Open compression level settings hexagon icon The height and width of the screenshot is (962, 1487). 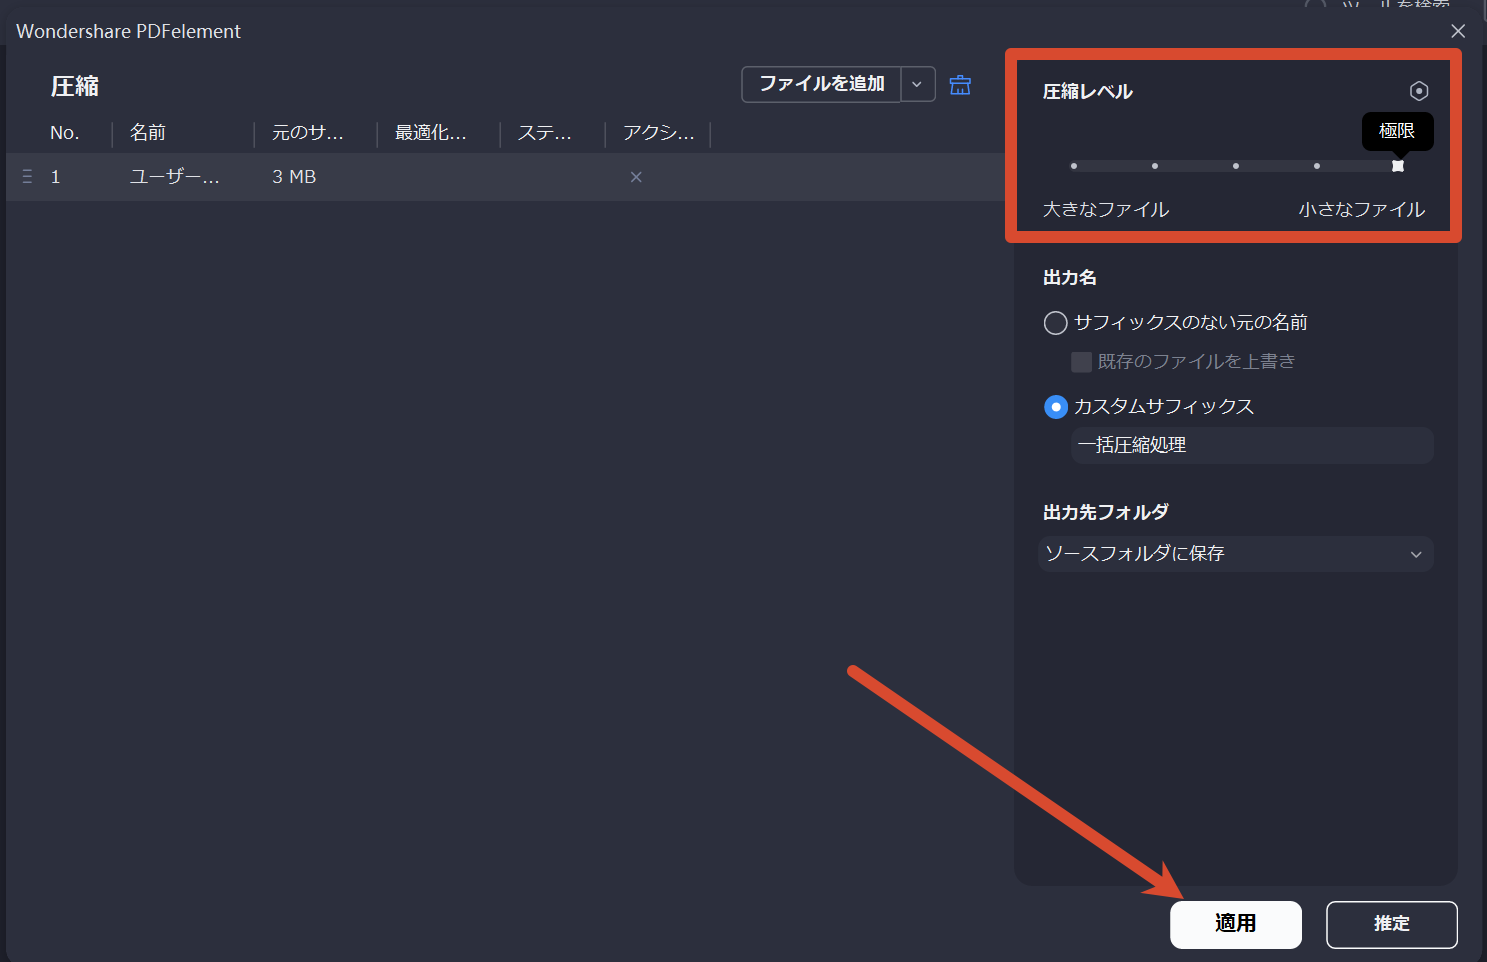point(1418,91)
